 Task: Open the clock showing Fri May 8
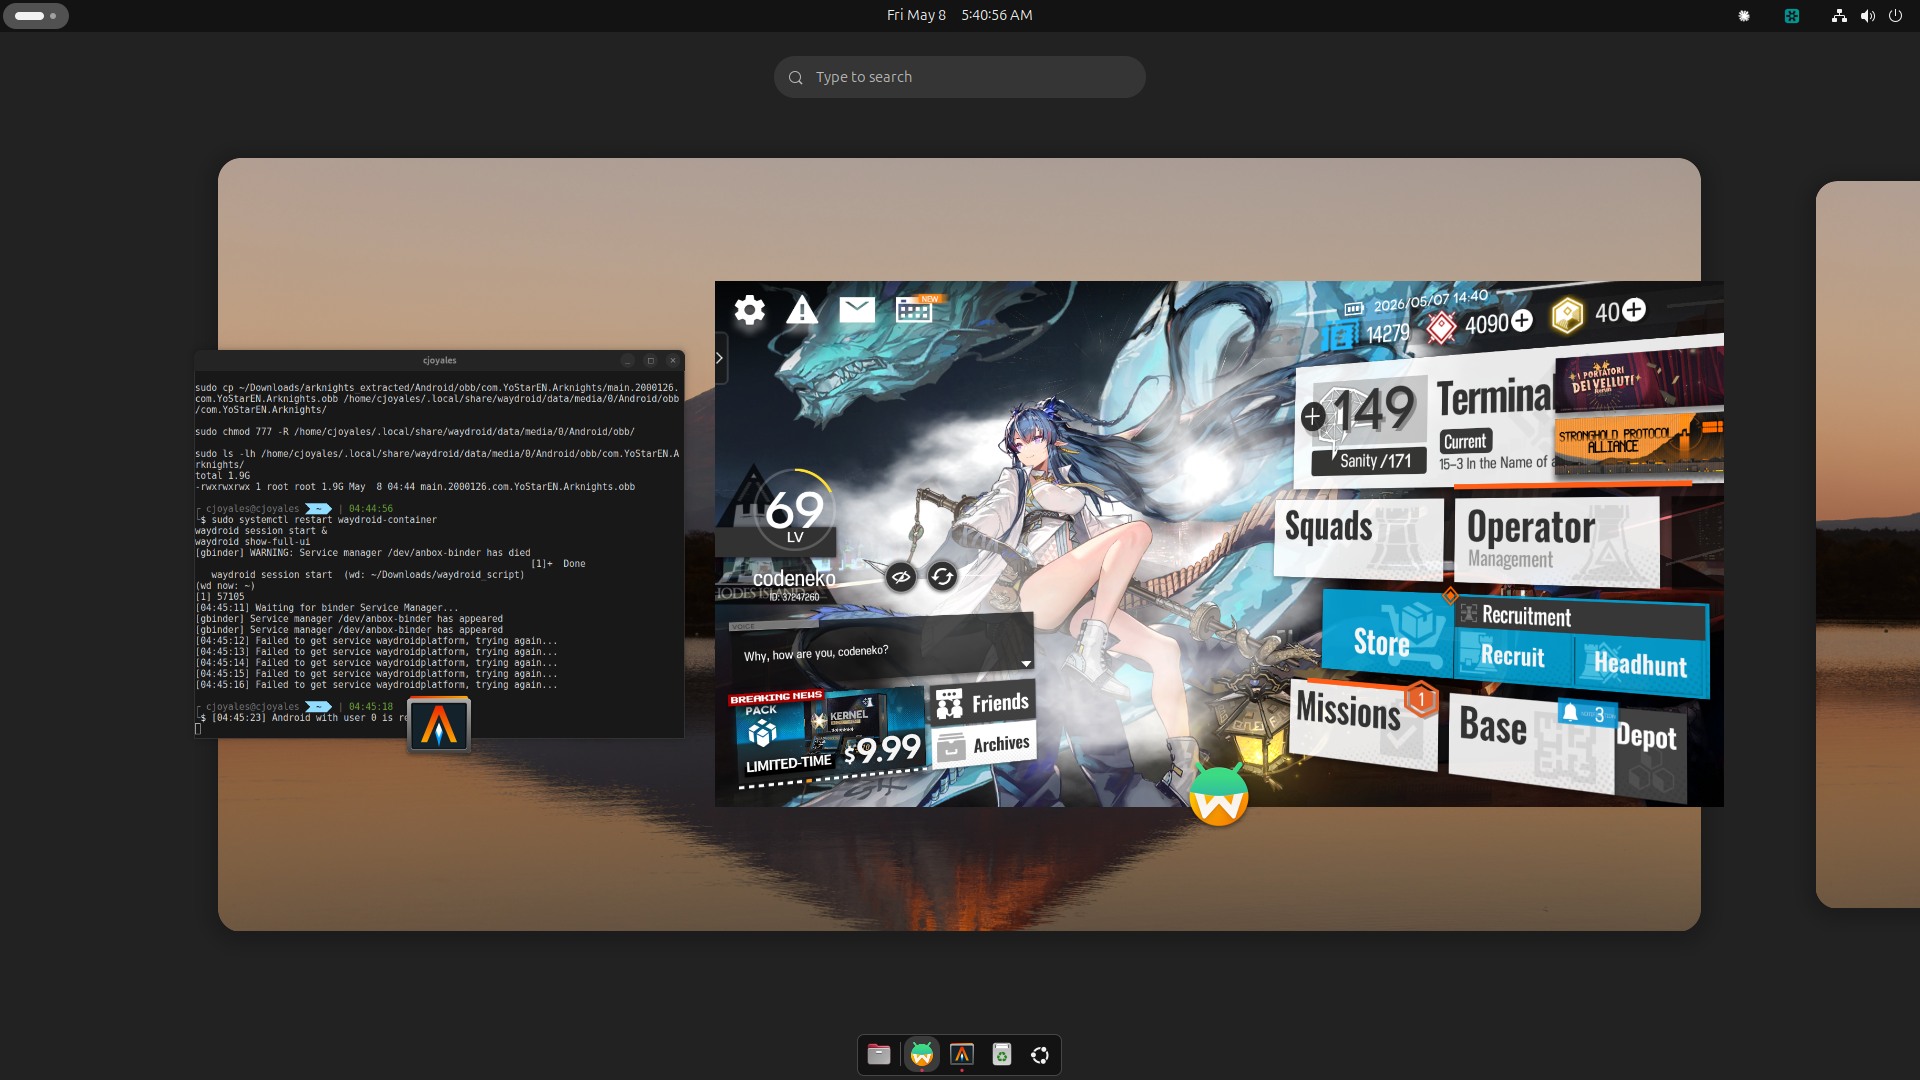click(x=960, y=15)
